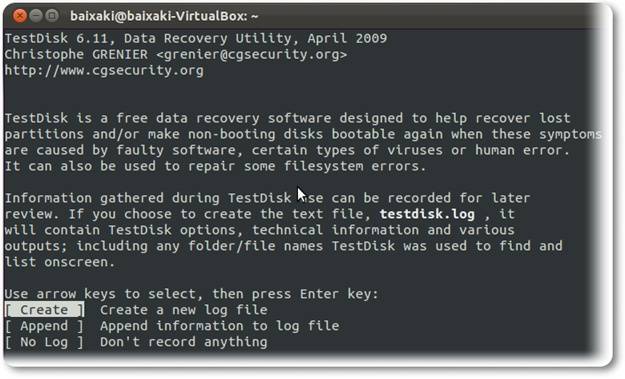This screenshot has height=379, width=625.
Task: Click the http://www.cgsecurity.org URL
Action: 104,71
